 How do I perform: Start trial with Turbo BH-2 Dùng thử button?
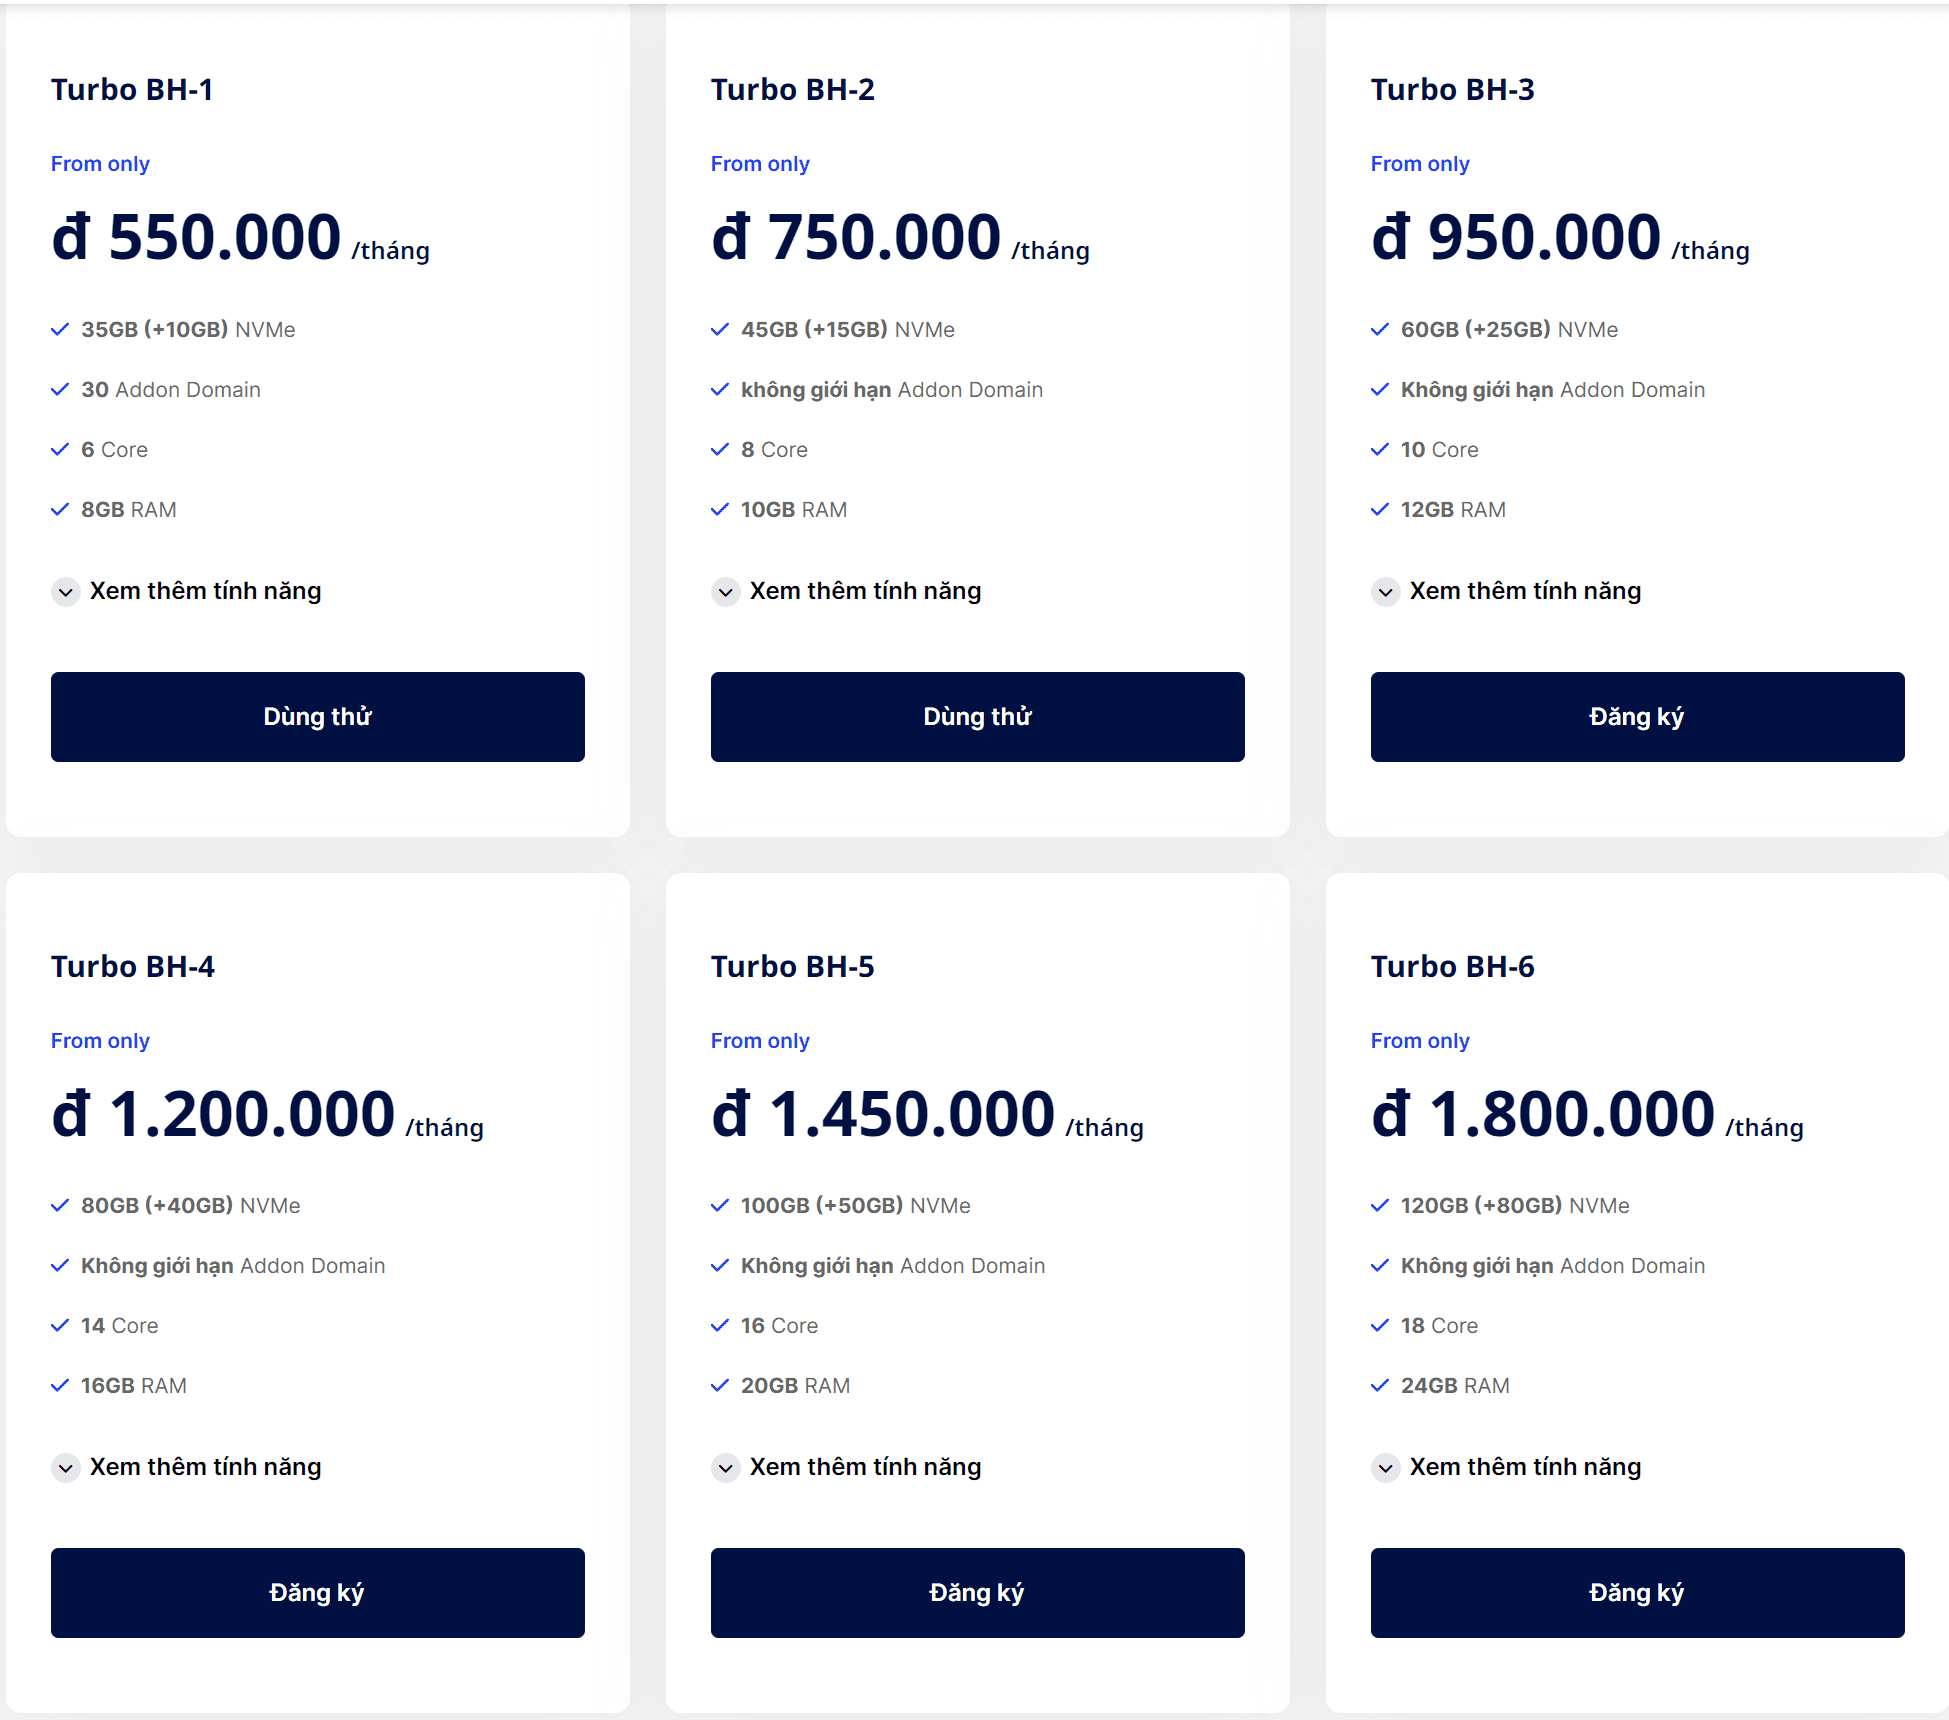pos(977,717)
